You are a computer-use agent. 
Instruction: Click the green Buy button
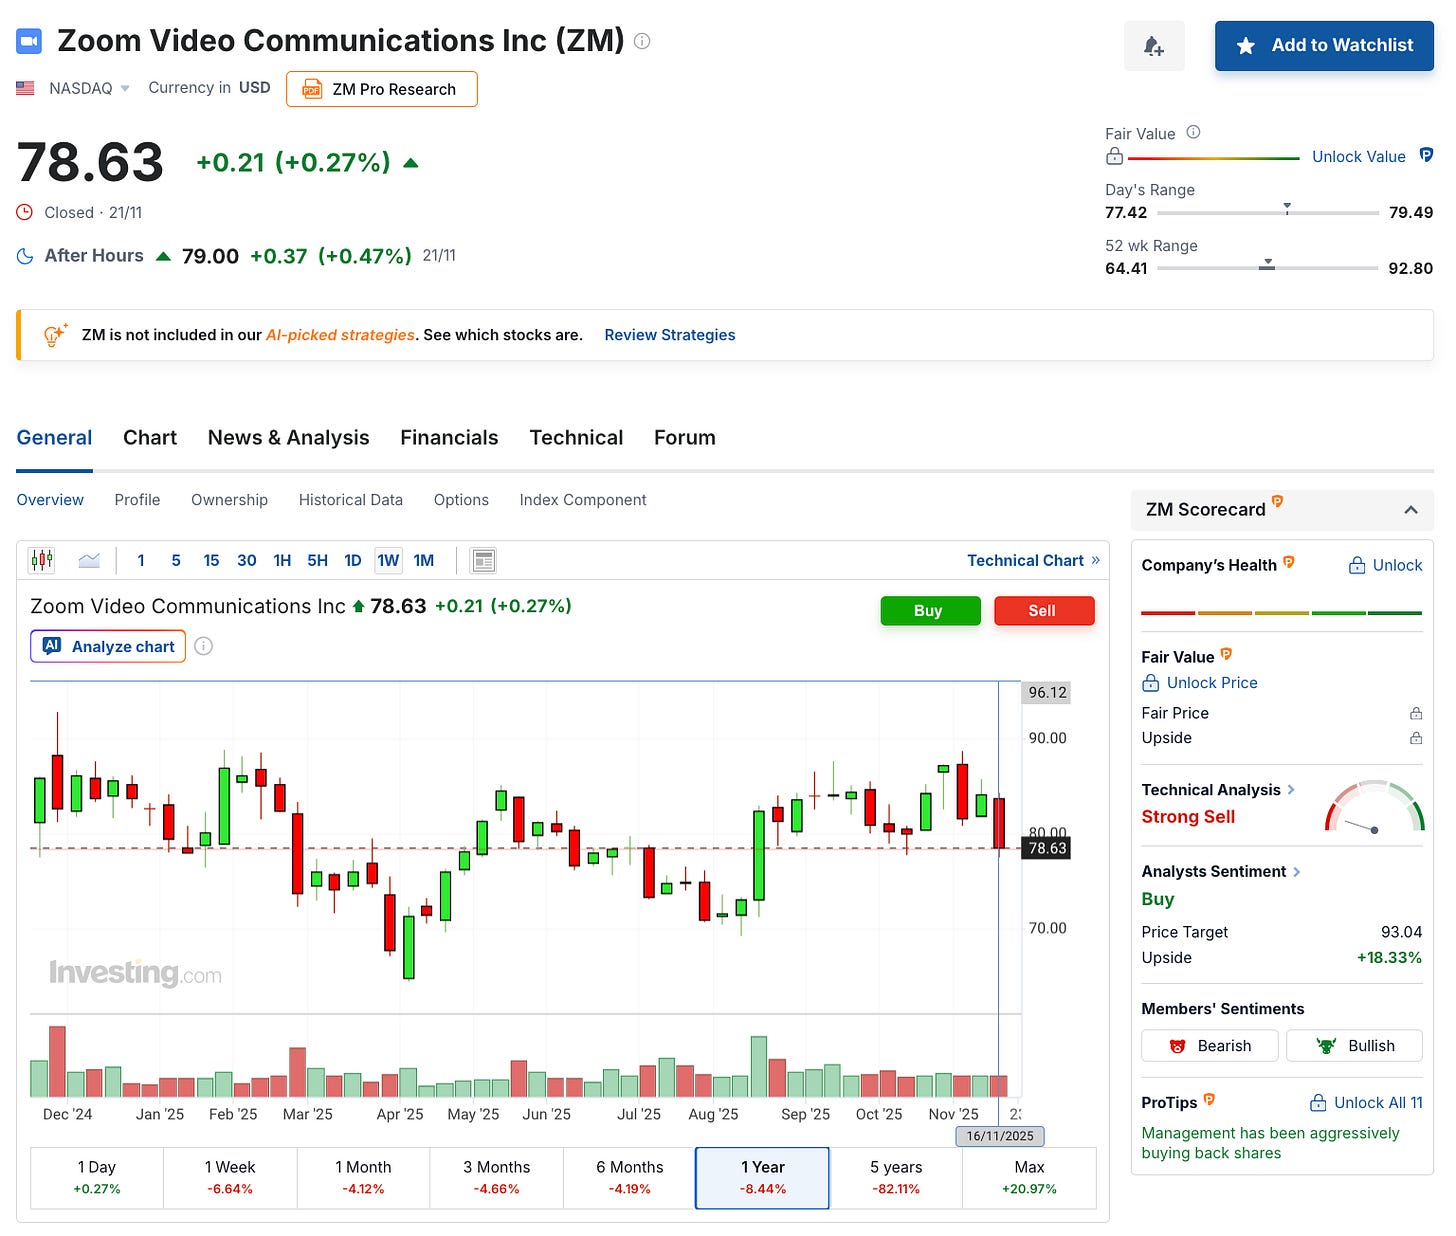(928, 611)
